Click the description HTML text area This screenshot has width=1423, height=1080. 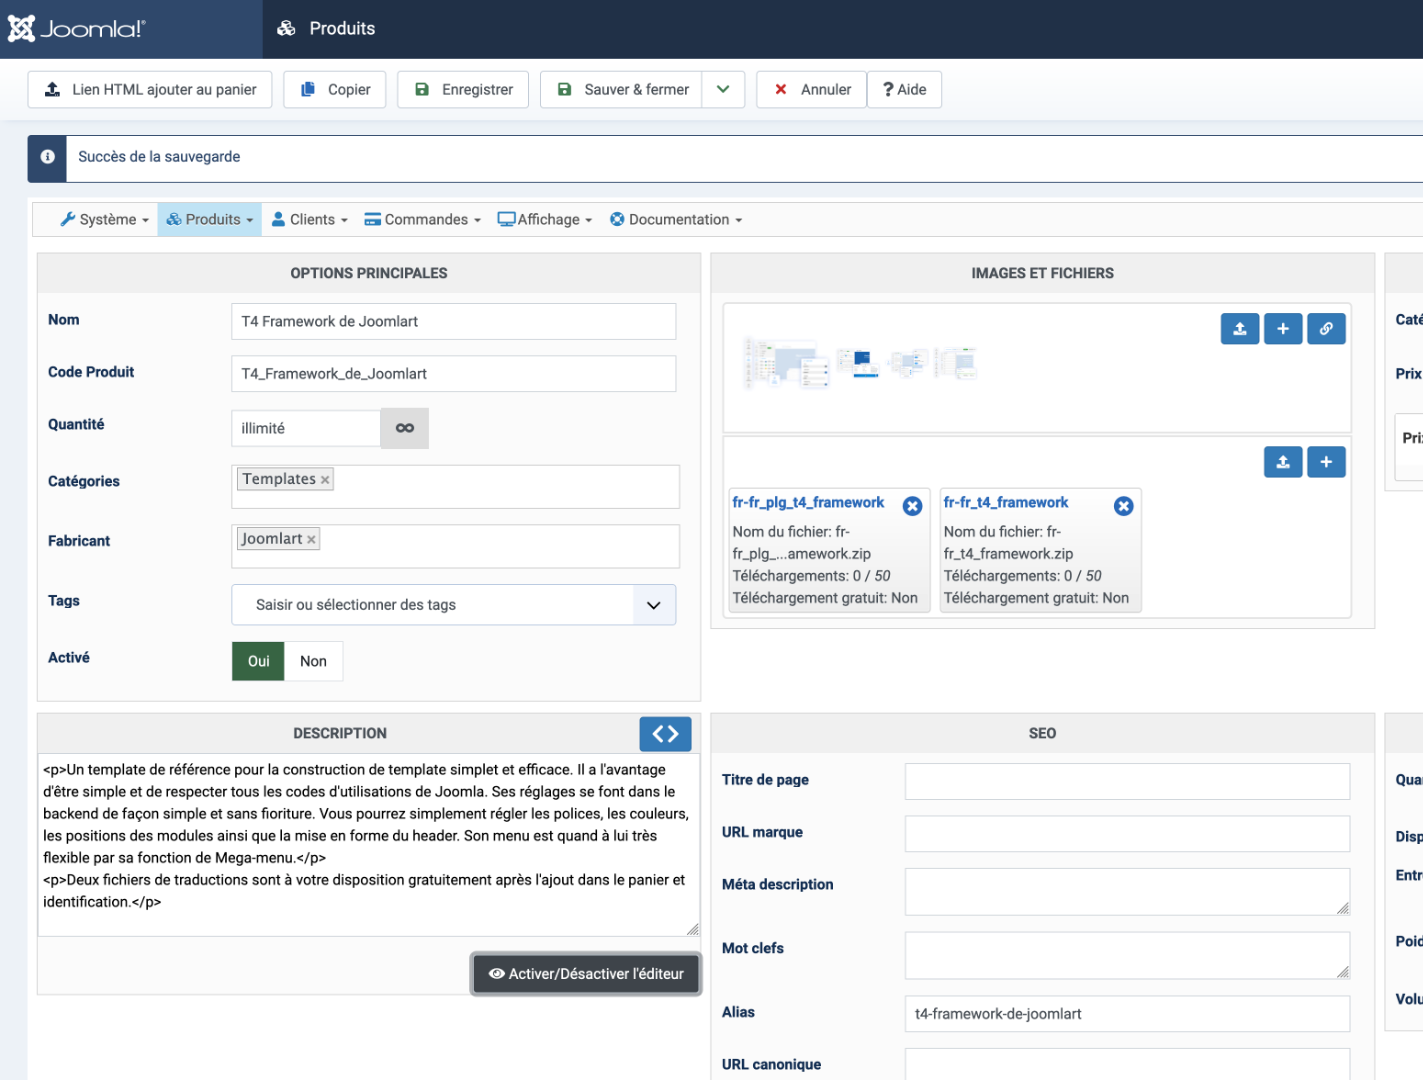pos(369,845)
